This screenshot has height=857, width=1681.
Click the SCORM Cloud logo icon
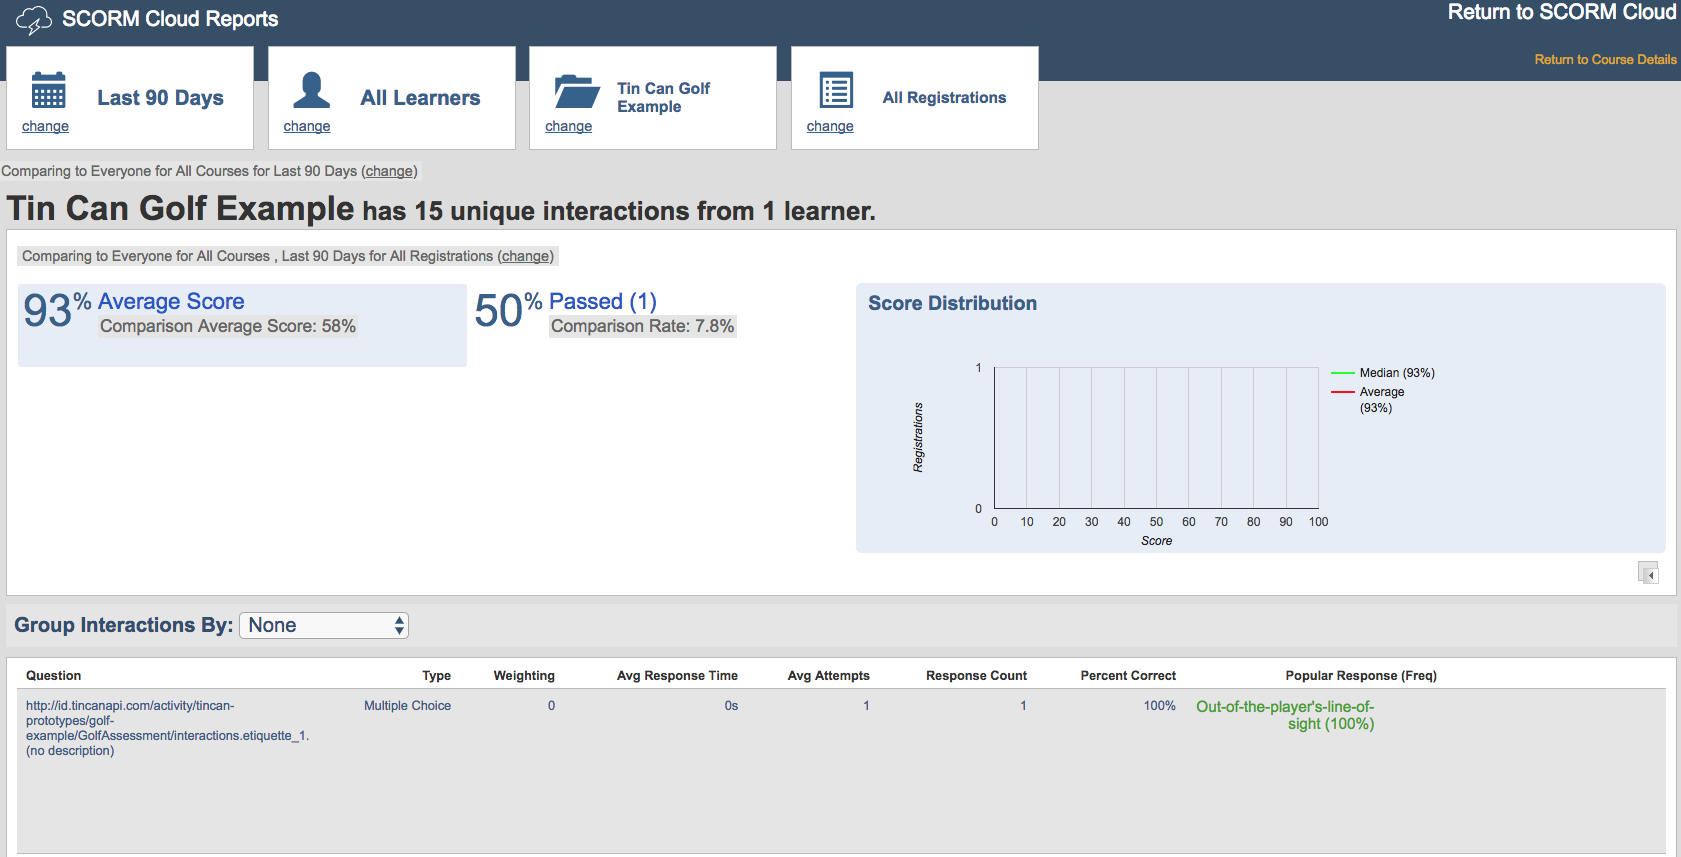(x=34, y=20)
